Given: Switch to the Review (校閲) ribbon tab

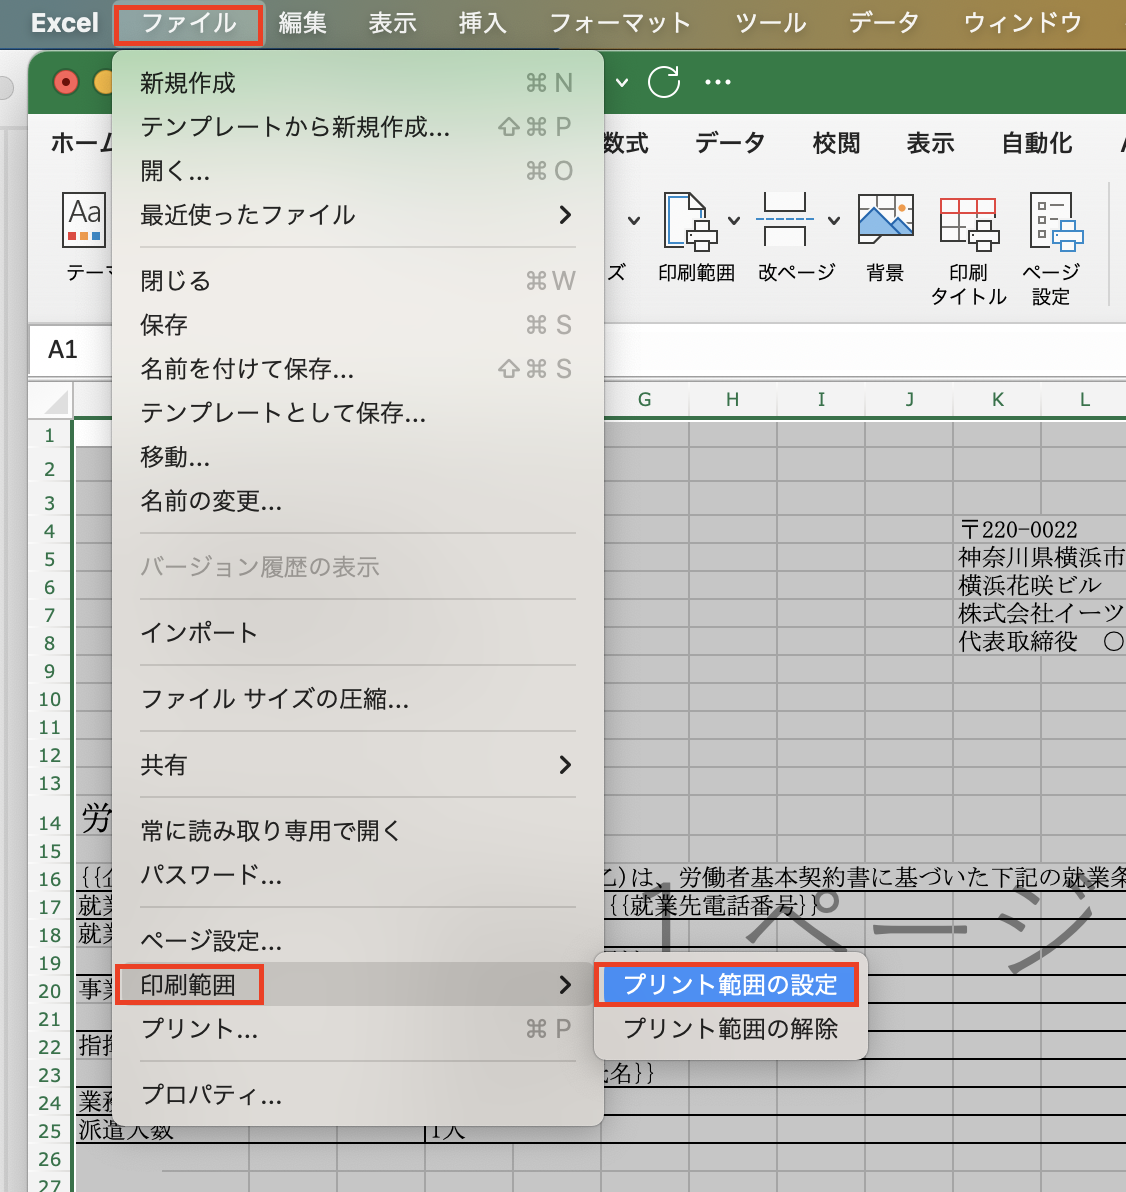Looking at the screenshot, I should 836,144.
